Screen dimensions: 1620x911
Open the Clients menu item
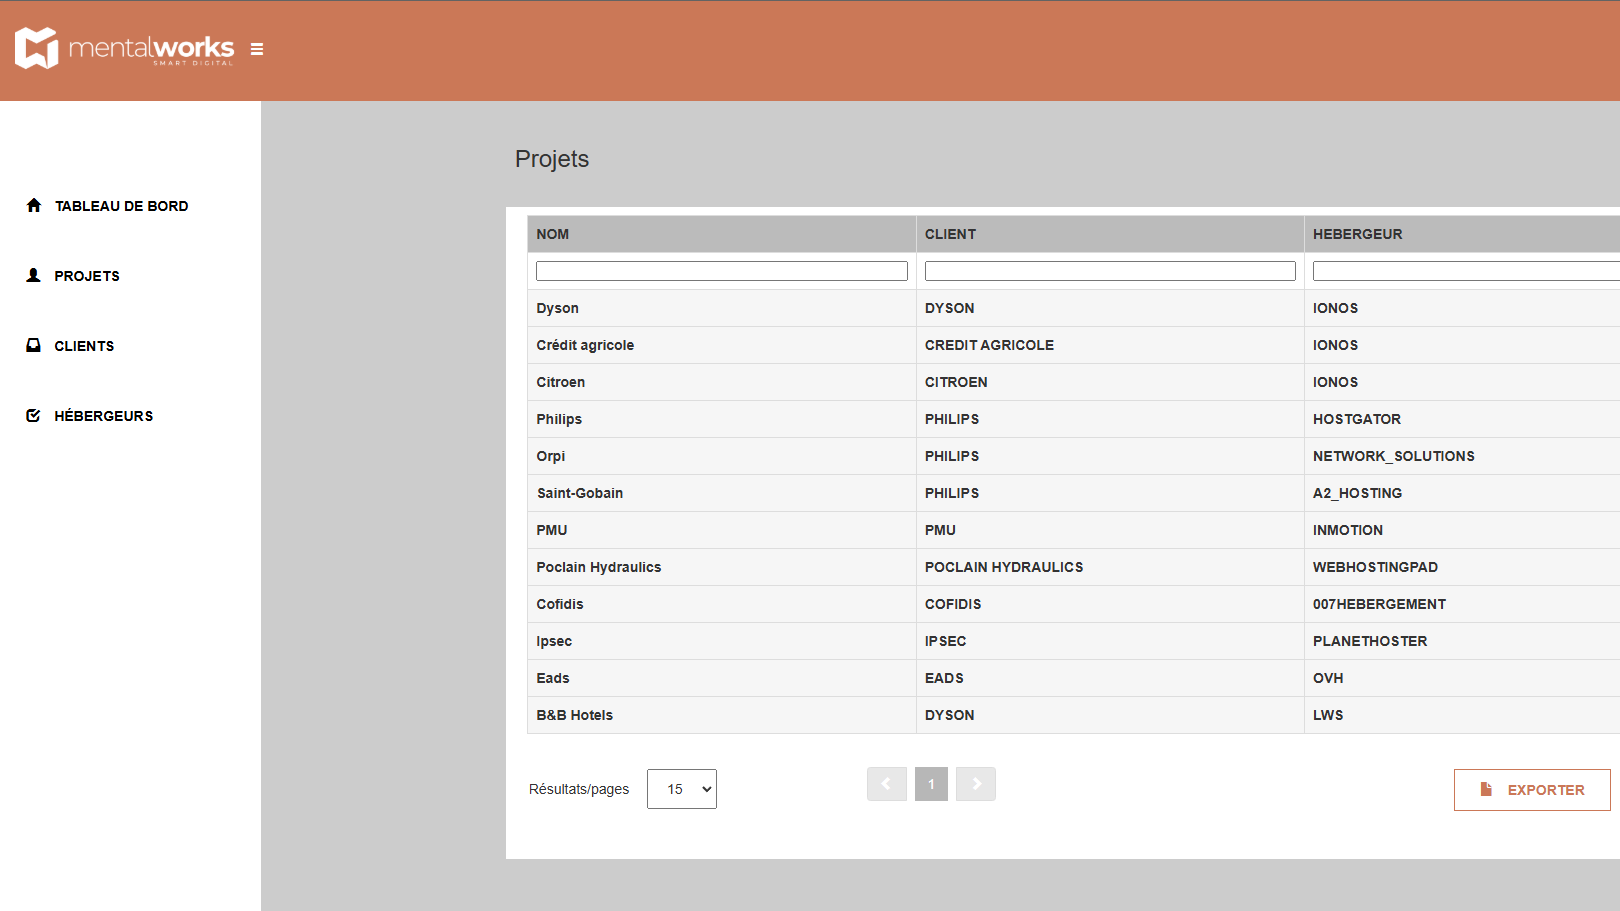coord(84,346)
